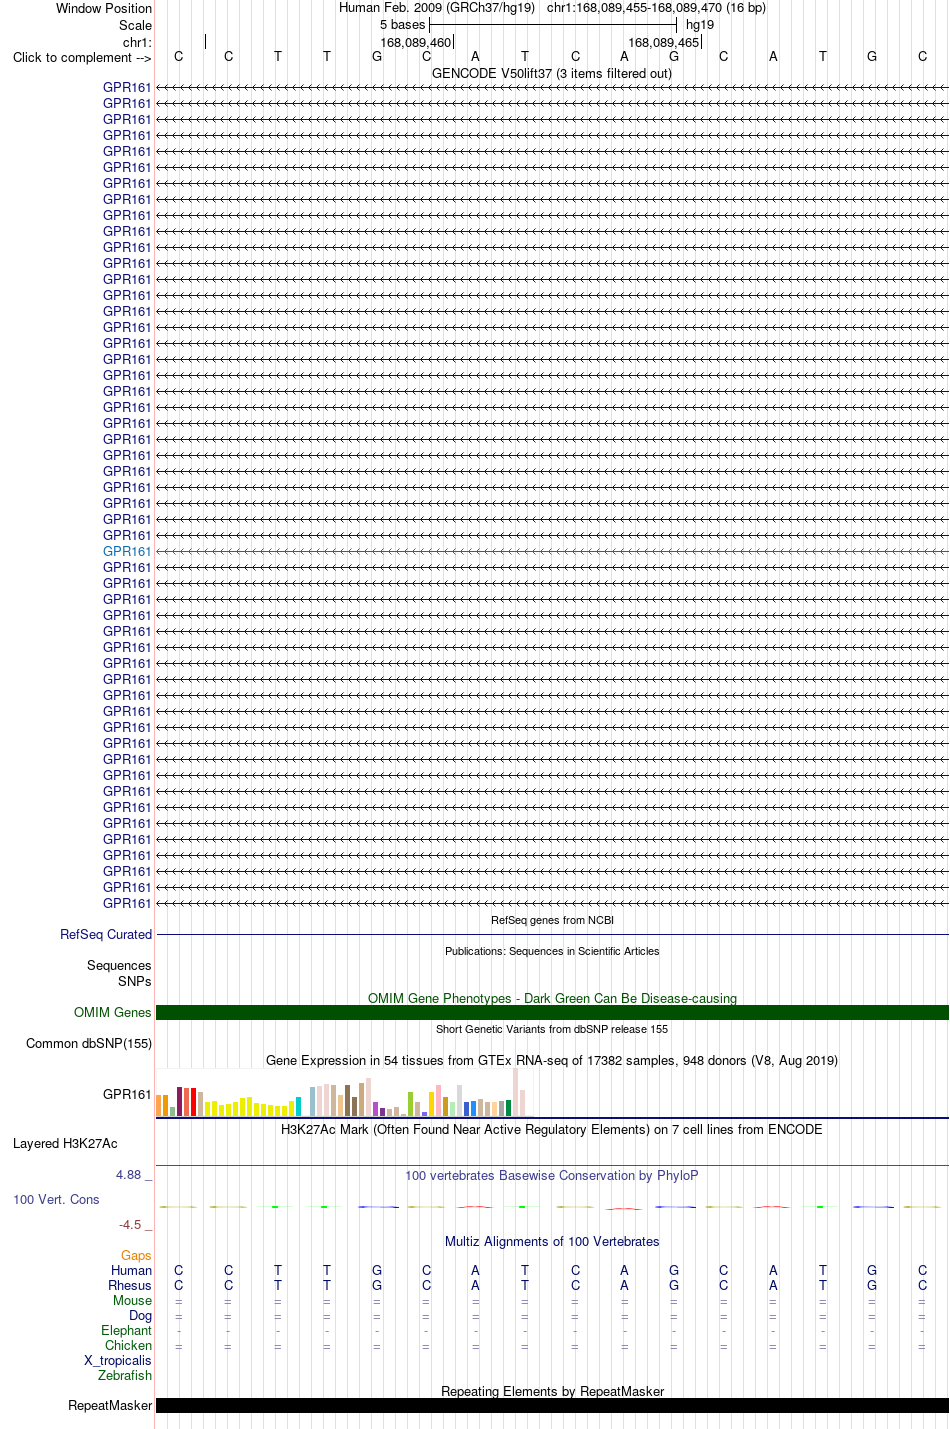Click the orange Gaps label

coord(136,1255)
